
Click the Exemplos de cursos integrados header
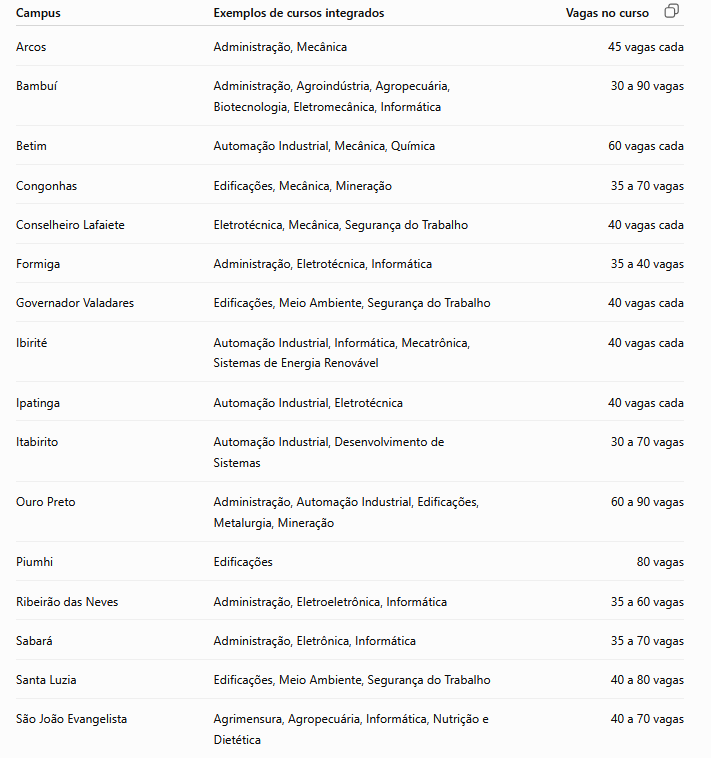click(x=299, y=13)
